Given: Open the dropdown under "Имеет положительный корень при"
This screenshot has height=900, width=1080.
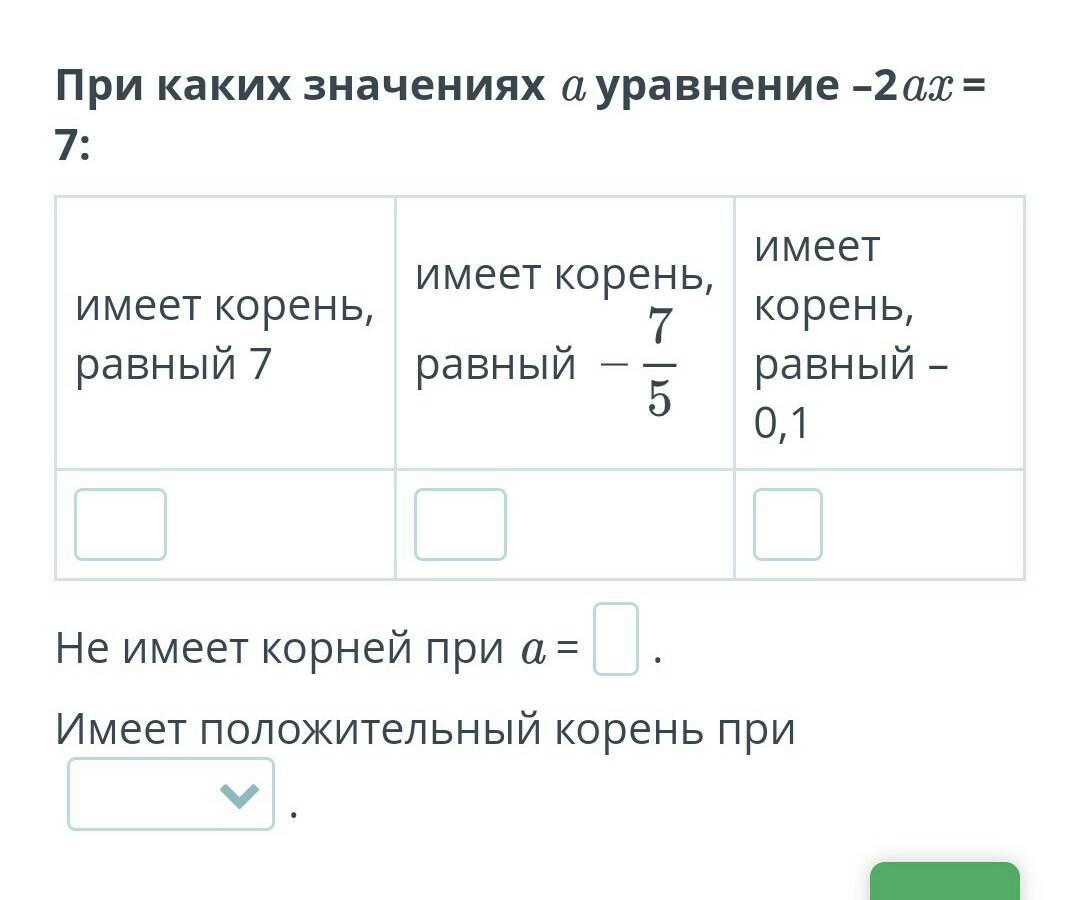Looking at the screenshot, I should [x=171, y=794].
